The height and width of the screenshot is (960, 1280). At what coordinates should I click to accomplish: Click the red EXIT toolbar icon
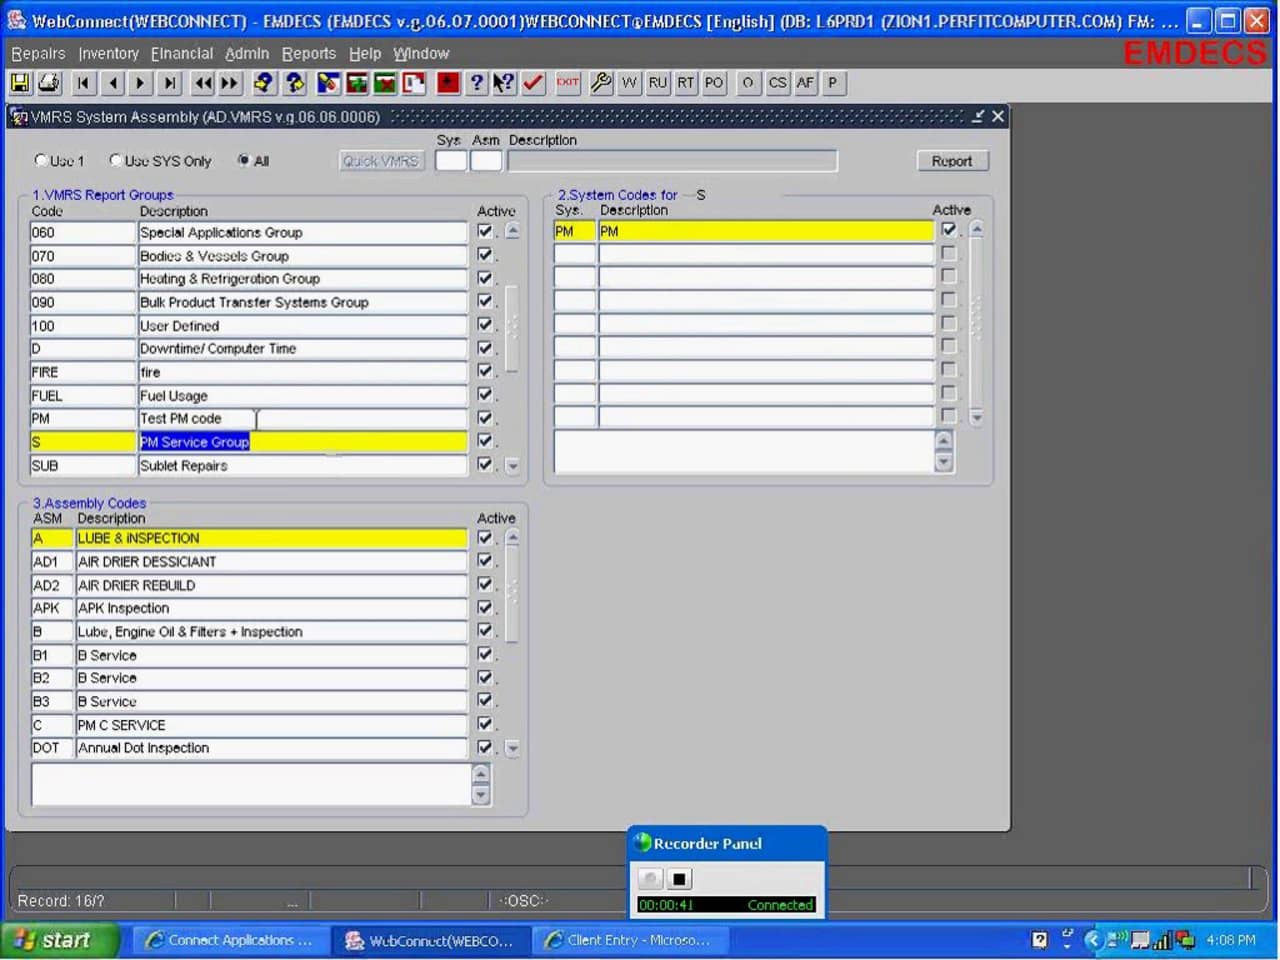pos(568,83)
